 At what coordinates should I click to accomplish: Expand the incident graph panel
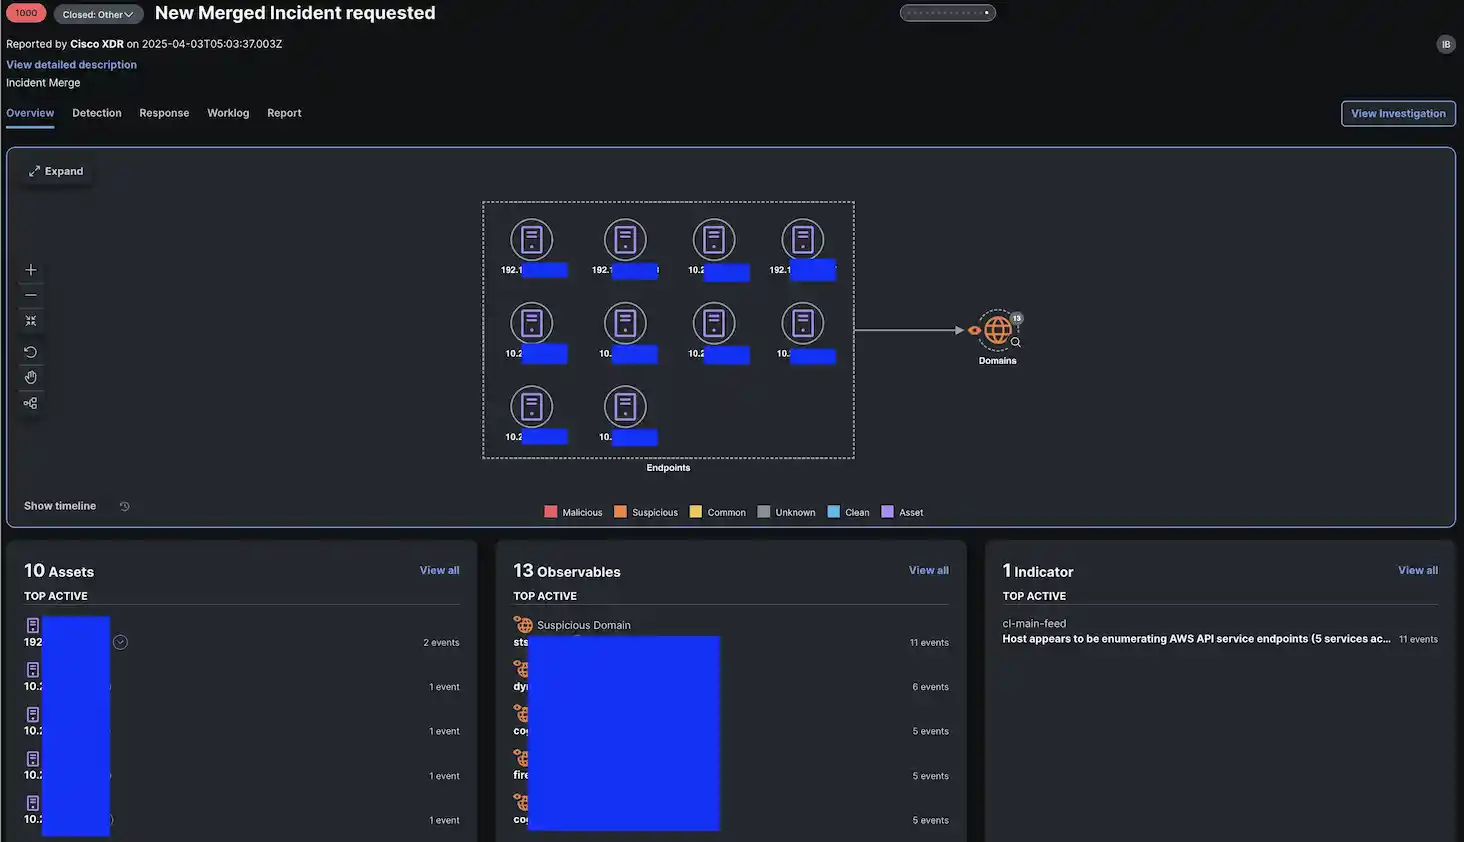(x=56, y=171)
